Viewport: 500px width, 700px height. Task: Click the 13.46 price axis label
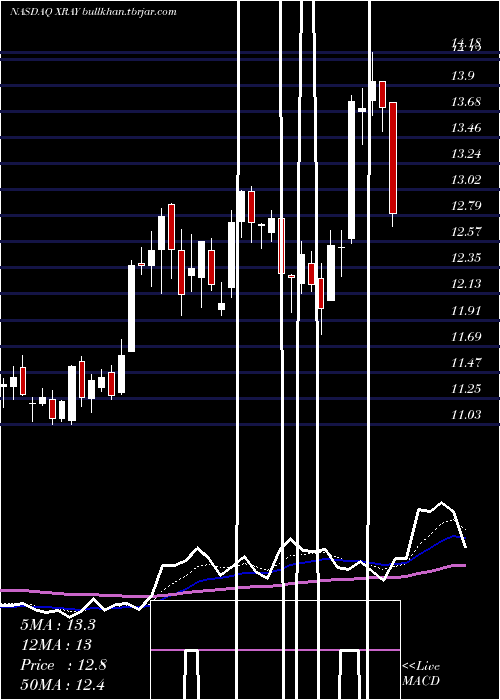pos(466,128)
